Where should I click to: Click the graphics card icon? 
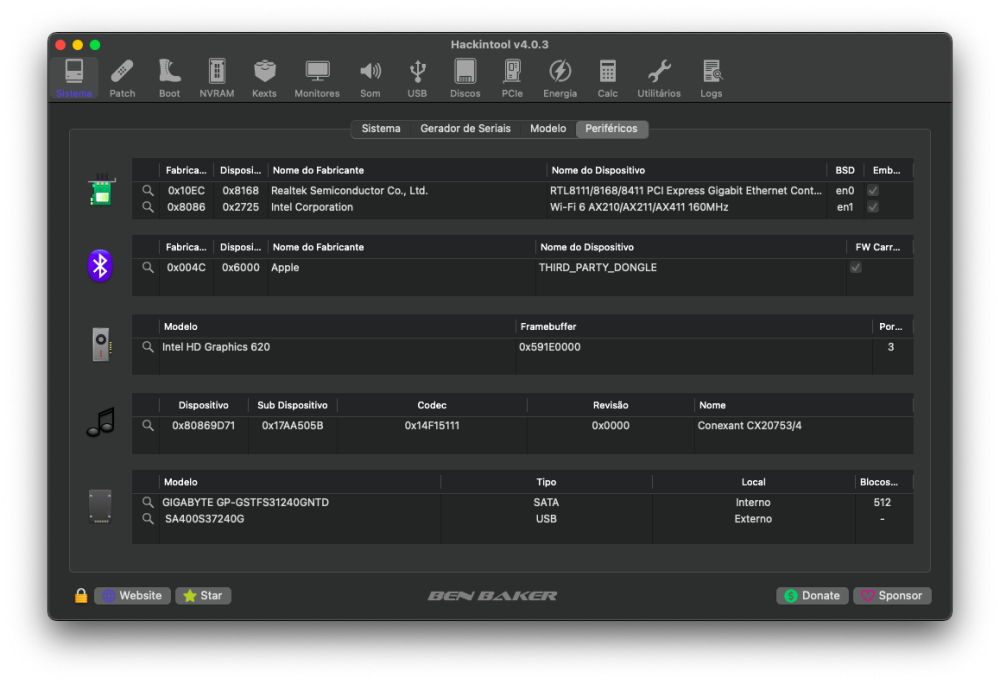pyautogui.click(x=101, y=344)
